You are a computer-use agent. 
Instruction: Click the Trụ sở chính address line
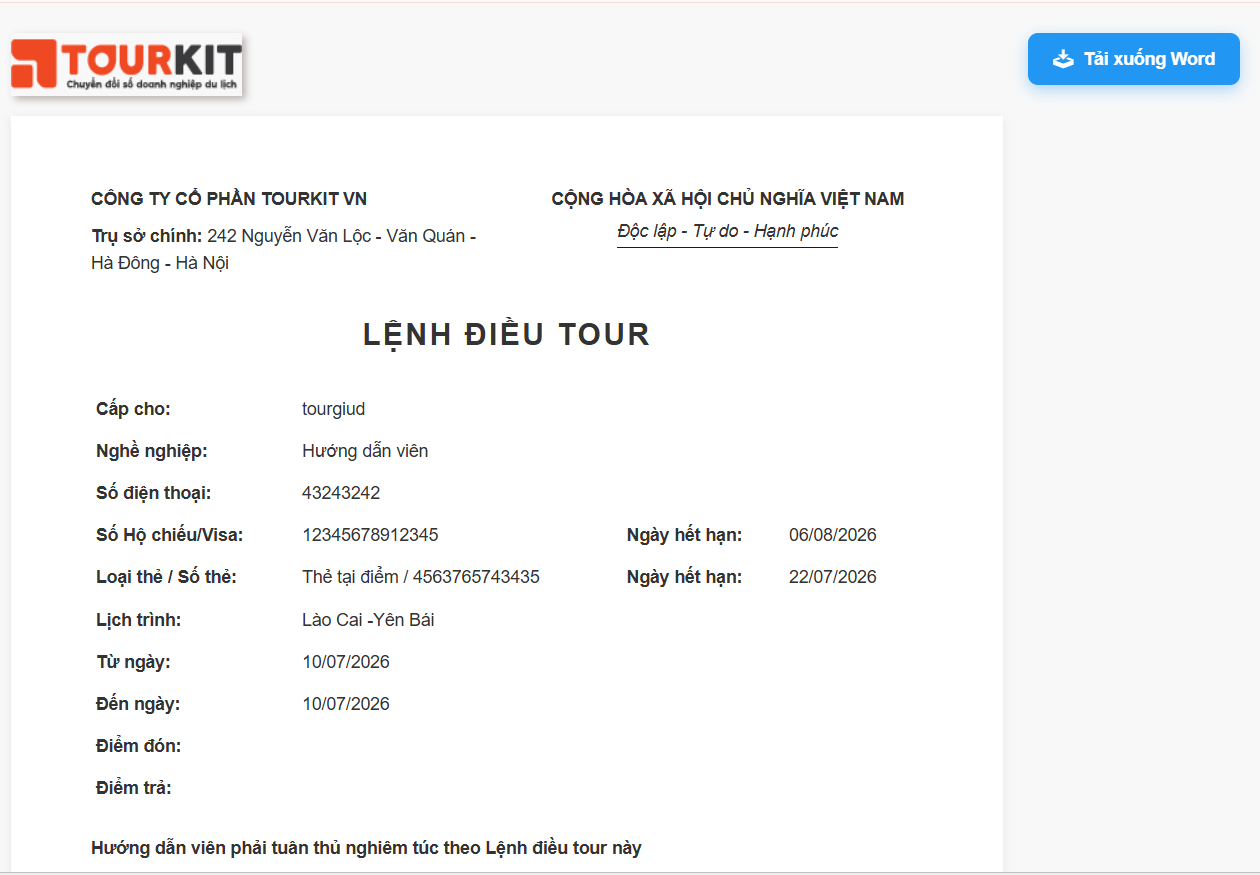[x=283, y=250]
